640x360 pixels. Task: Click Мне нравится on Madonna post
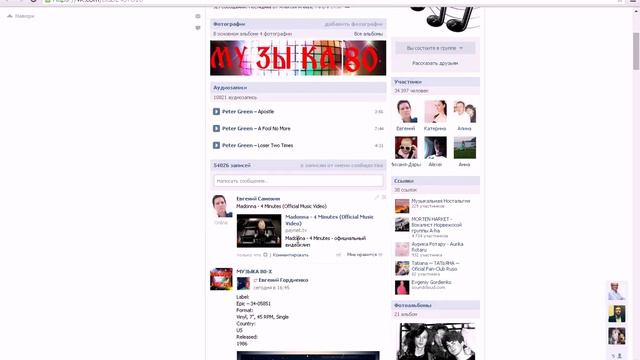pyautogui.click(x=362, y=254)
